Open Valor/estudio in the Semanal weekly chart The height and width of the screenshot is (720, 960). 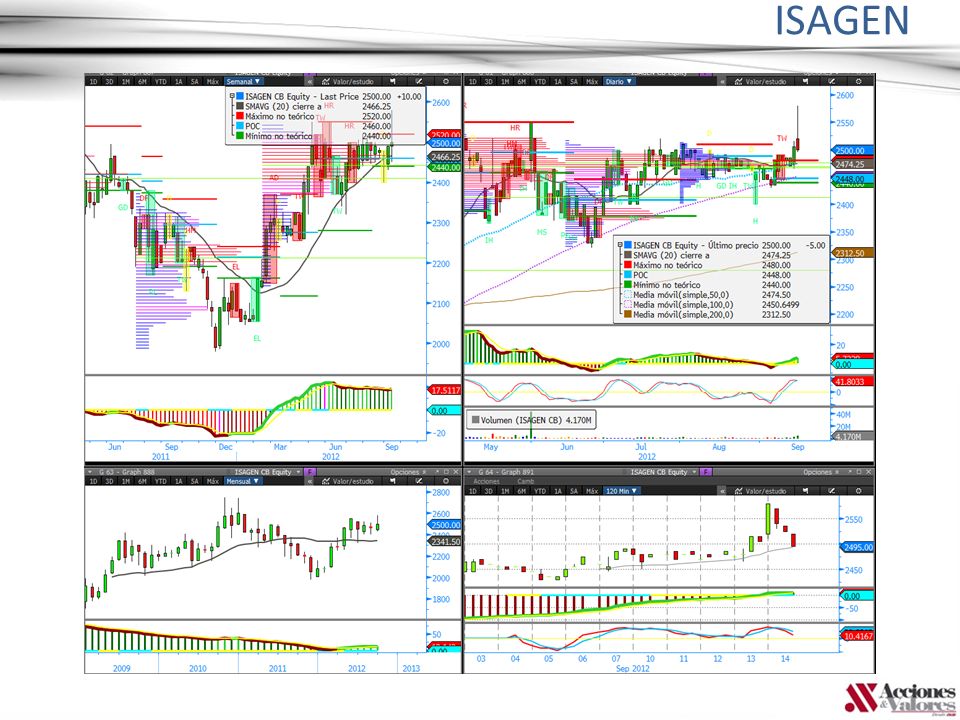point(347,81)
